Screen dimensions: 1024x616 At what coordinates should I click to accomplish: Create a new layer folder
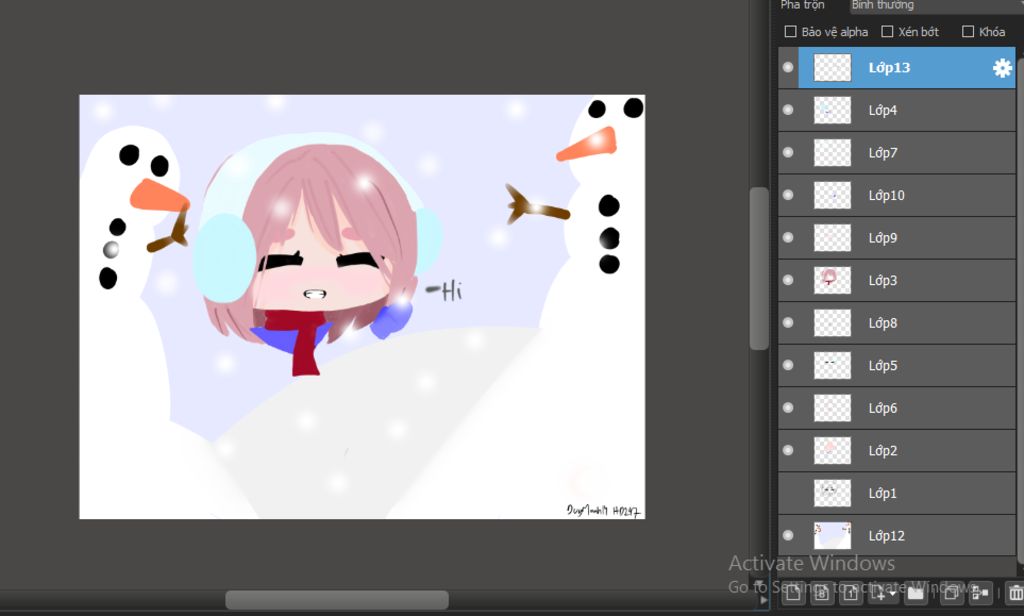coord(916,593)
